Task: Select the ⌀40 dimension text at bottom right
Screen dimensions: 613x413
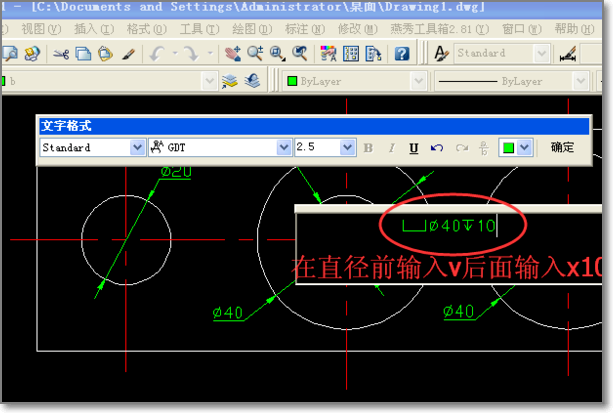Action: (459, 311)
